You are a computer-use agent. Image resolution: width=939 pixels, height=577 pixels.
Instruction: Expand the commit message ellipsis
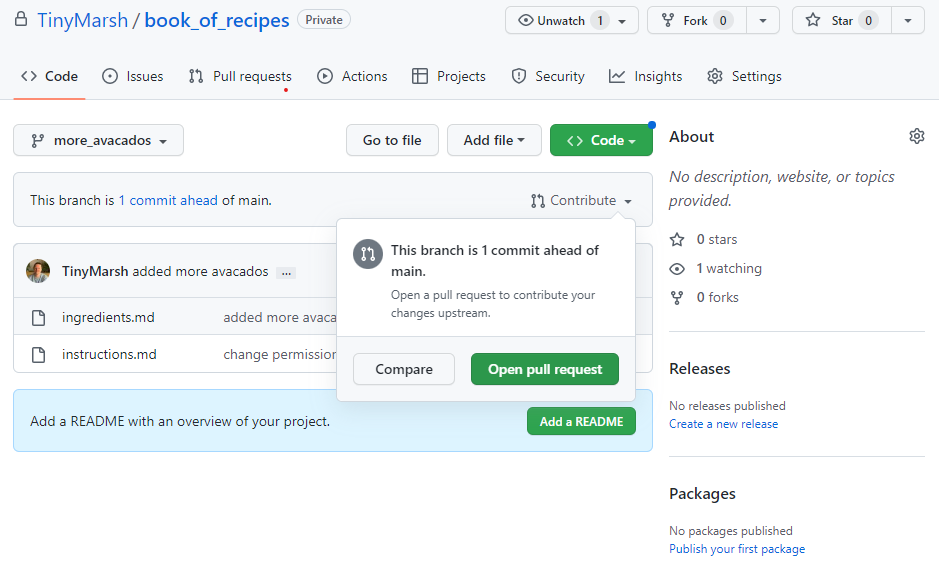(286, 272)
